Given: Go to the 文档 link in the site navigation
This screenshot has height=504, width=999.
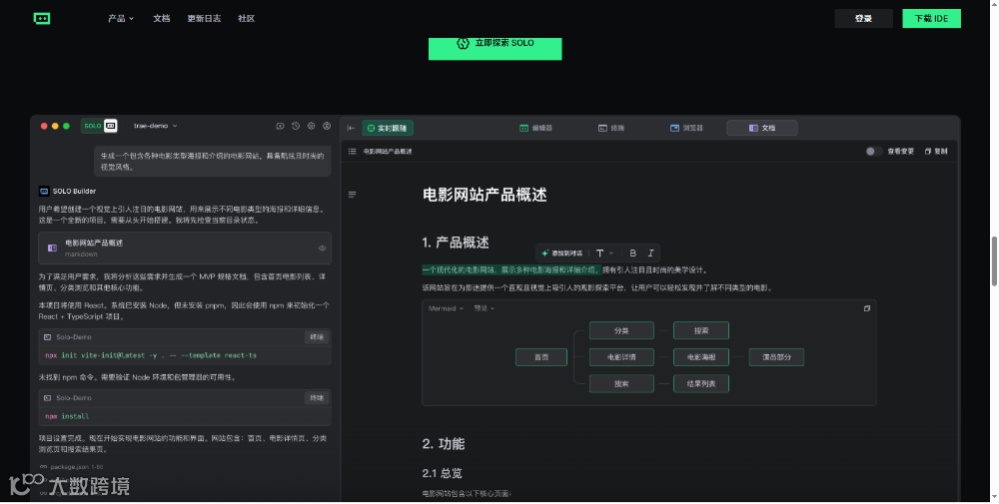Looking at the screenshot, I should tap(161, 18).
